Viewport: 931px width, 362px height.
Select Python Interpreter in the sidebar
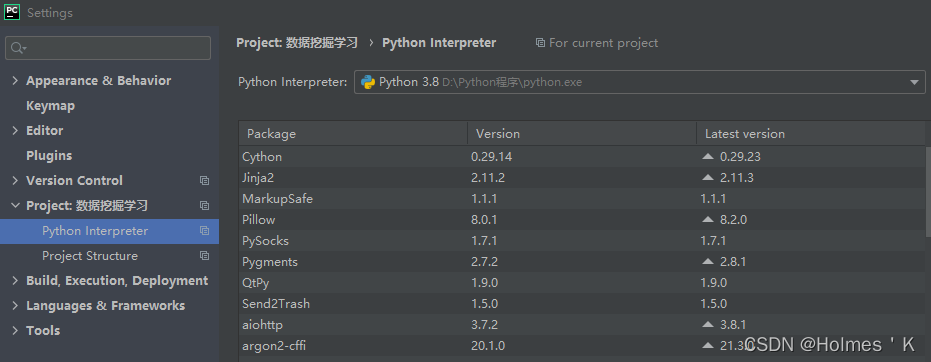click(109, 231)
